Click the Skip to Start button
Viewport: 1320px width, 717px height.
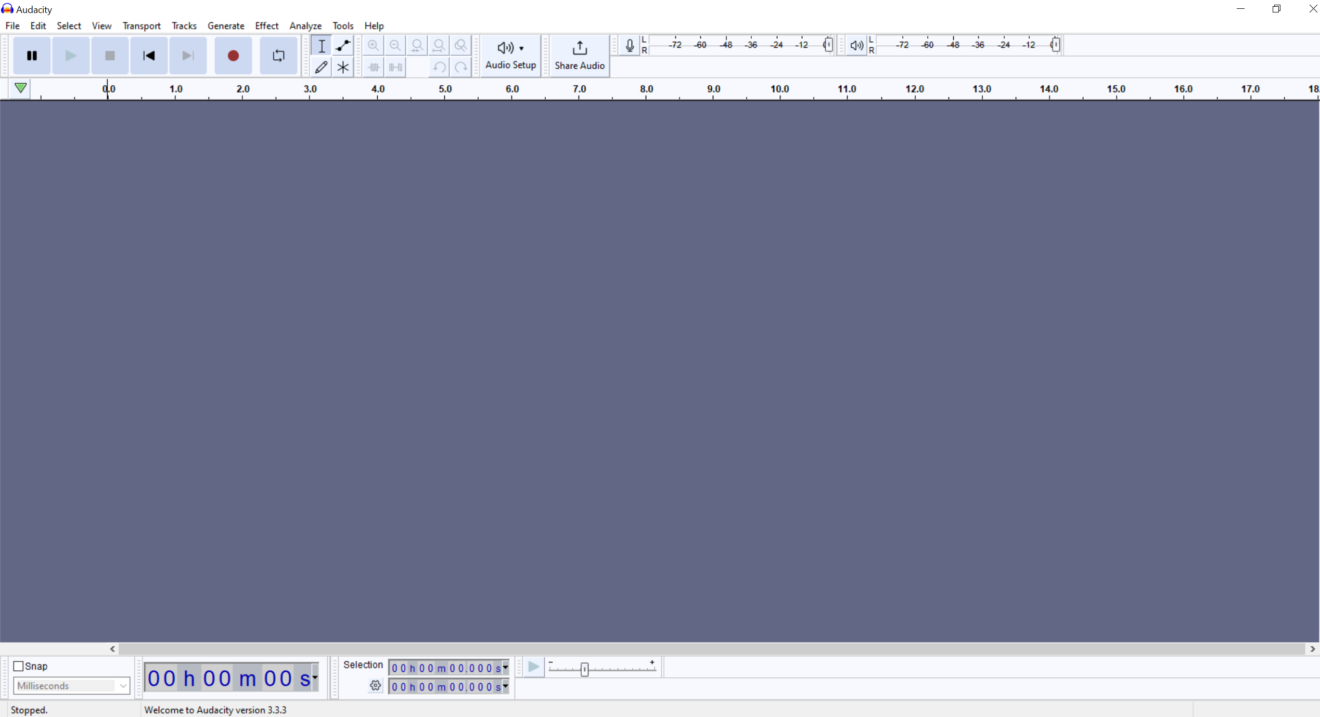click(x=149, y=56)
